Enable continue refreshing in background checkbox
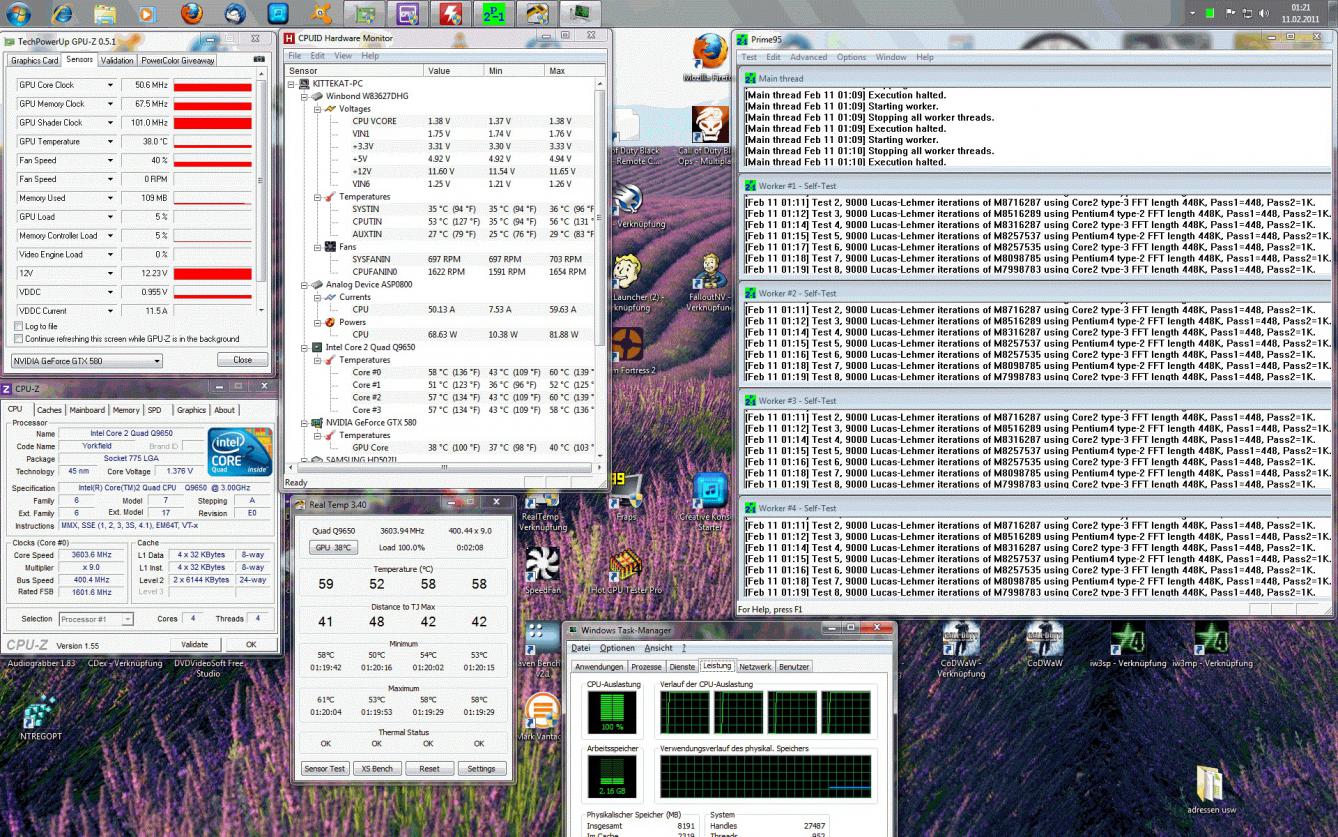The image size is (1338, 837). (18, 339)
